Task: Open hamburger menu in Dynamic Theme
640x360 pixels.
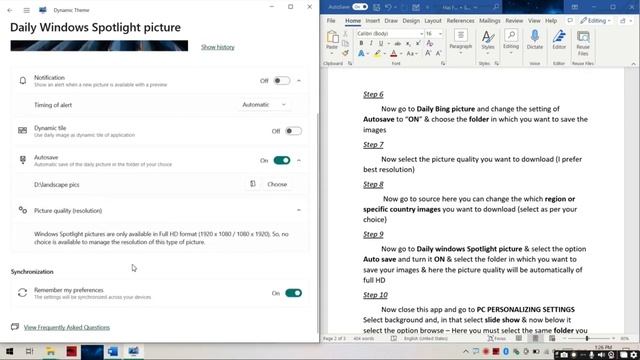Action: (27, 10)
